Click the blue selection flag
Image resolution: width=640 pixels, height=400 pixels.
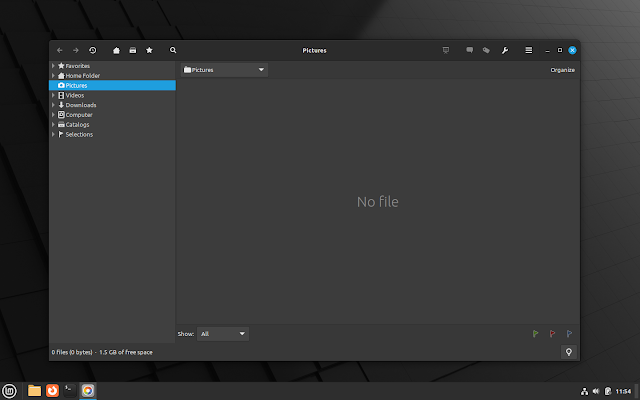(x=569, y=334)
